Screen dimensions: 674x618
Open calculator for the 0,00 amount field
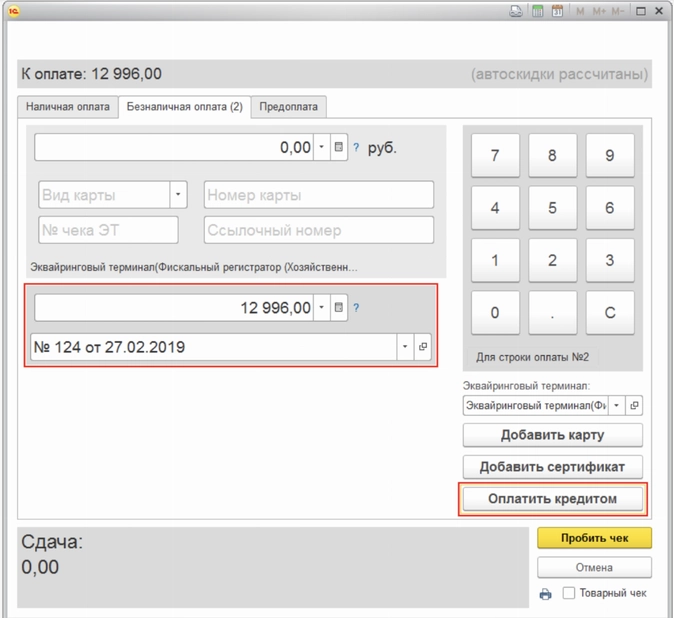pos(339,147)
